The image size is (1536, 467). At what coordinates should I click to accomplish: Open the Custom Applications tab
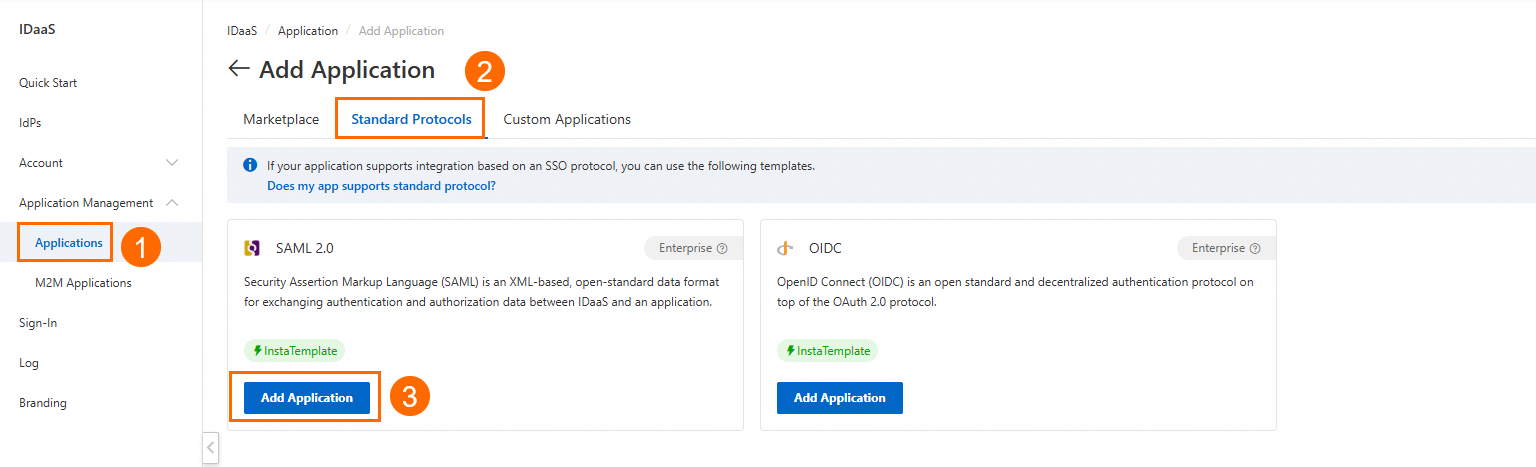(x=567, y=119)
